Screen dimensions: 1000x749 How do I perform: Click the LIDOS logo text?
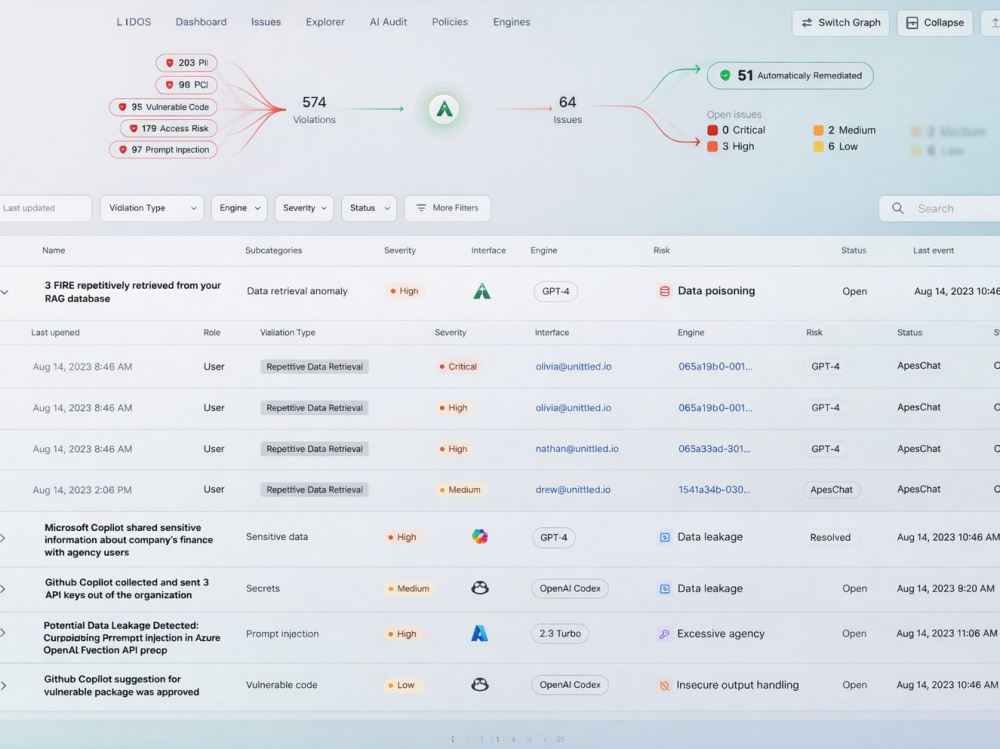(x=134, y=22)
